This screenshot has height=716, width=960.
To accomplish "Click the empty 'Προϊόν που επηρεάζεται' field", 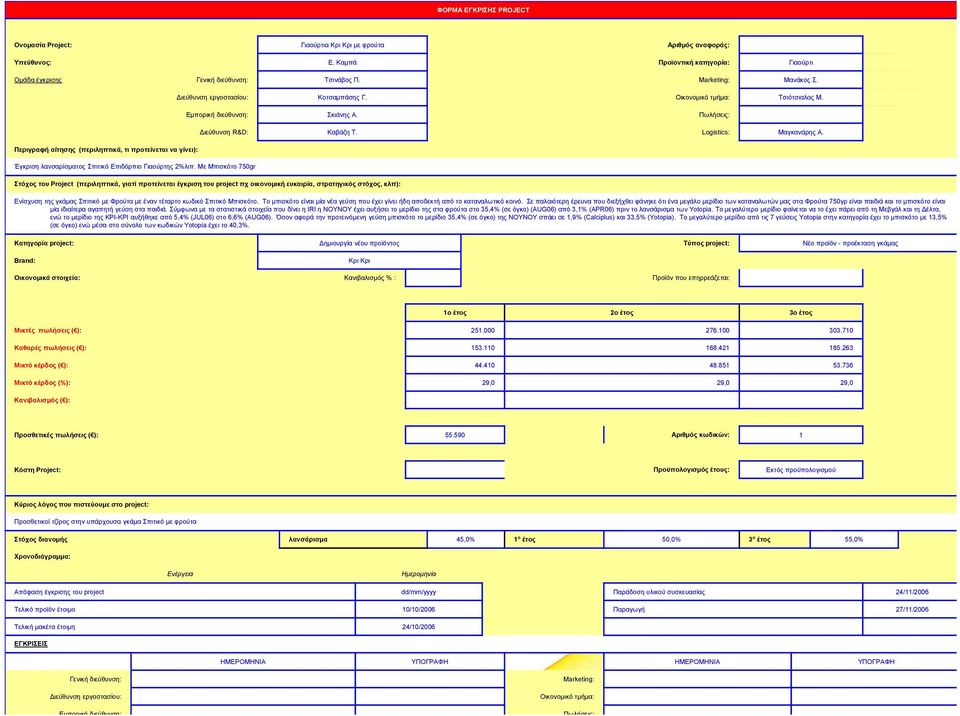I will pos(801,277).
